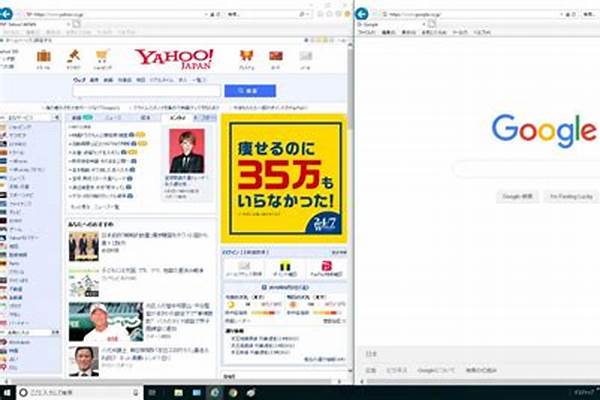Open 表示 menu in Google window
The height and width of the screenshot is (400, 600).
[408, 33]
